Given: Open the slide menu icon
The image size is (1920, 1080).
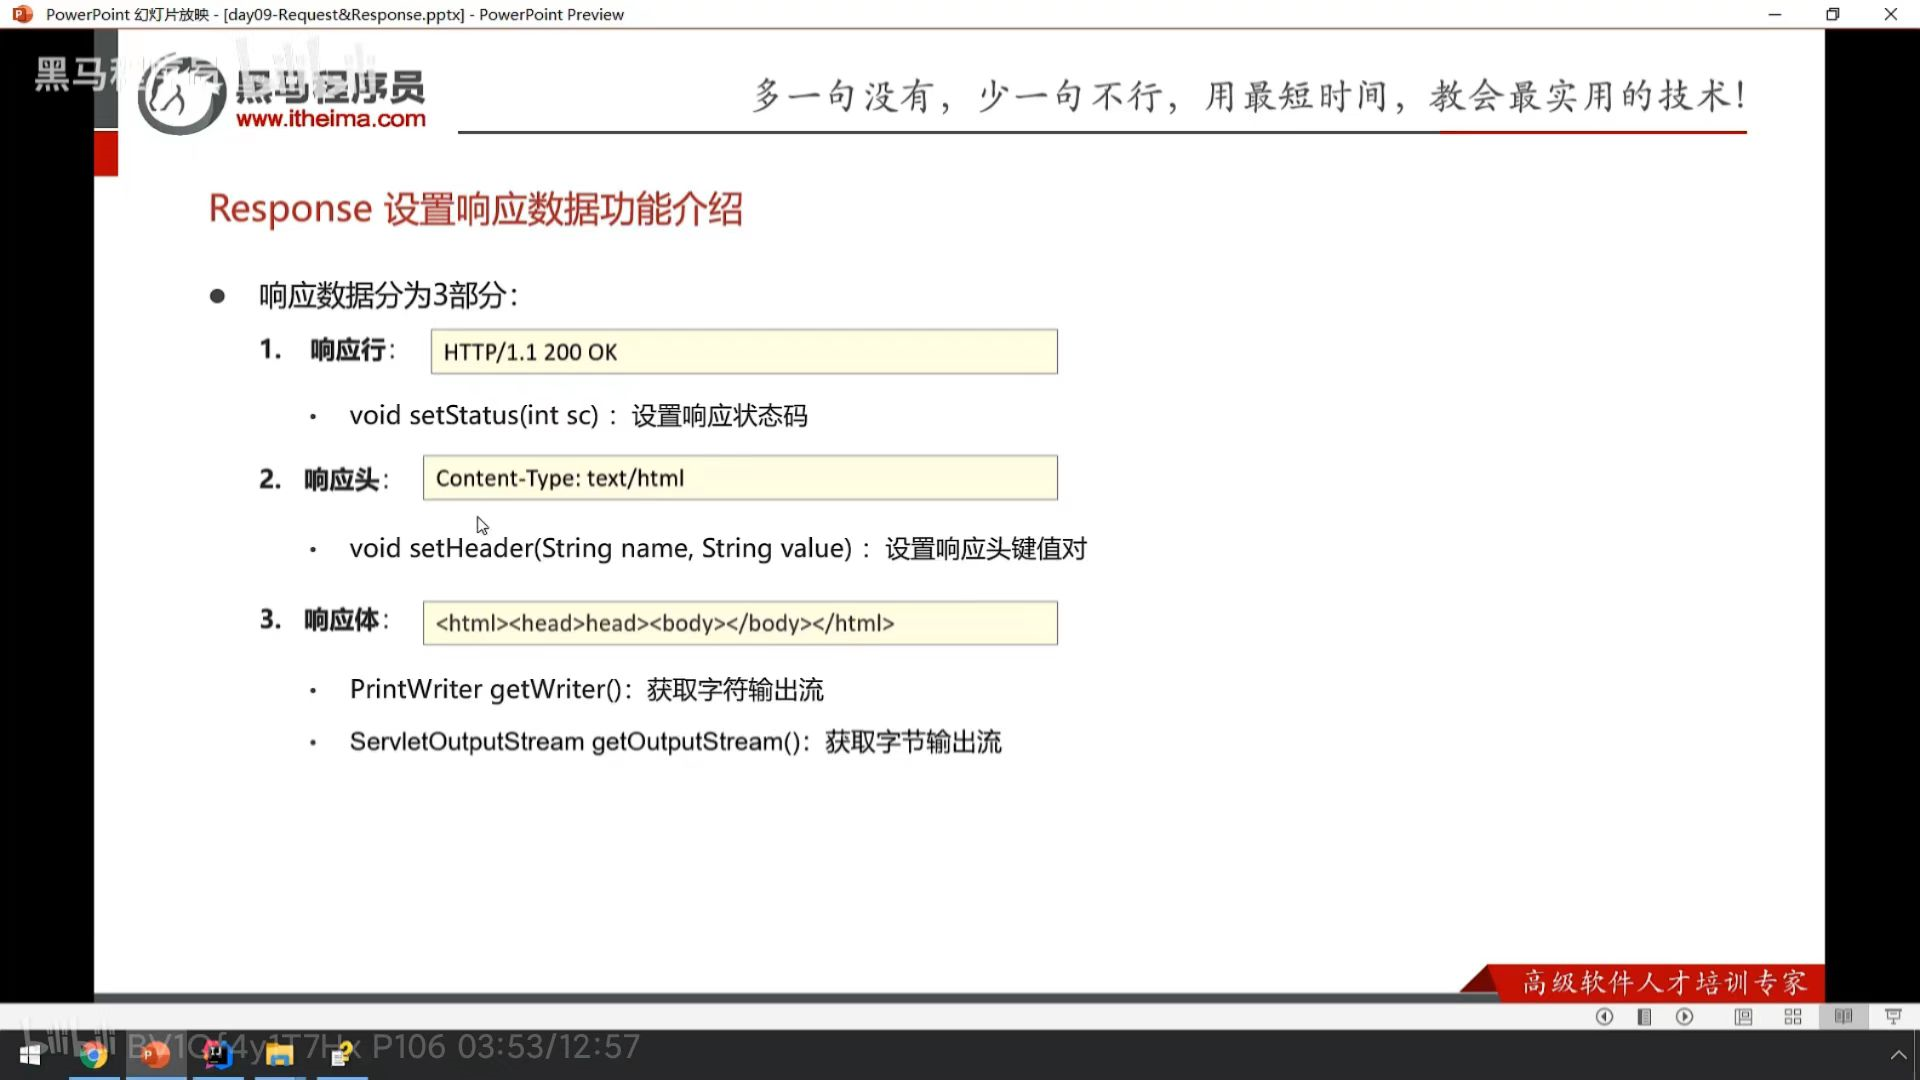Looking at the screenshot, I should click(x=1644, y=1017).
